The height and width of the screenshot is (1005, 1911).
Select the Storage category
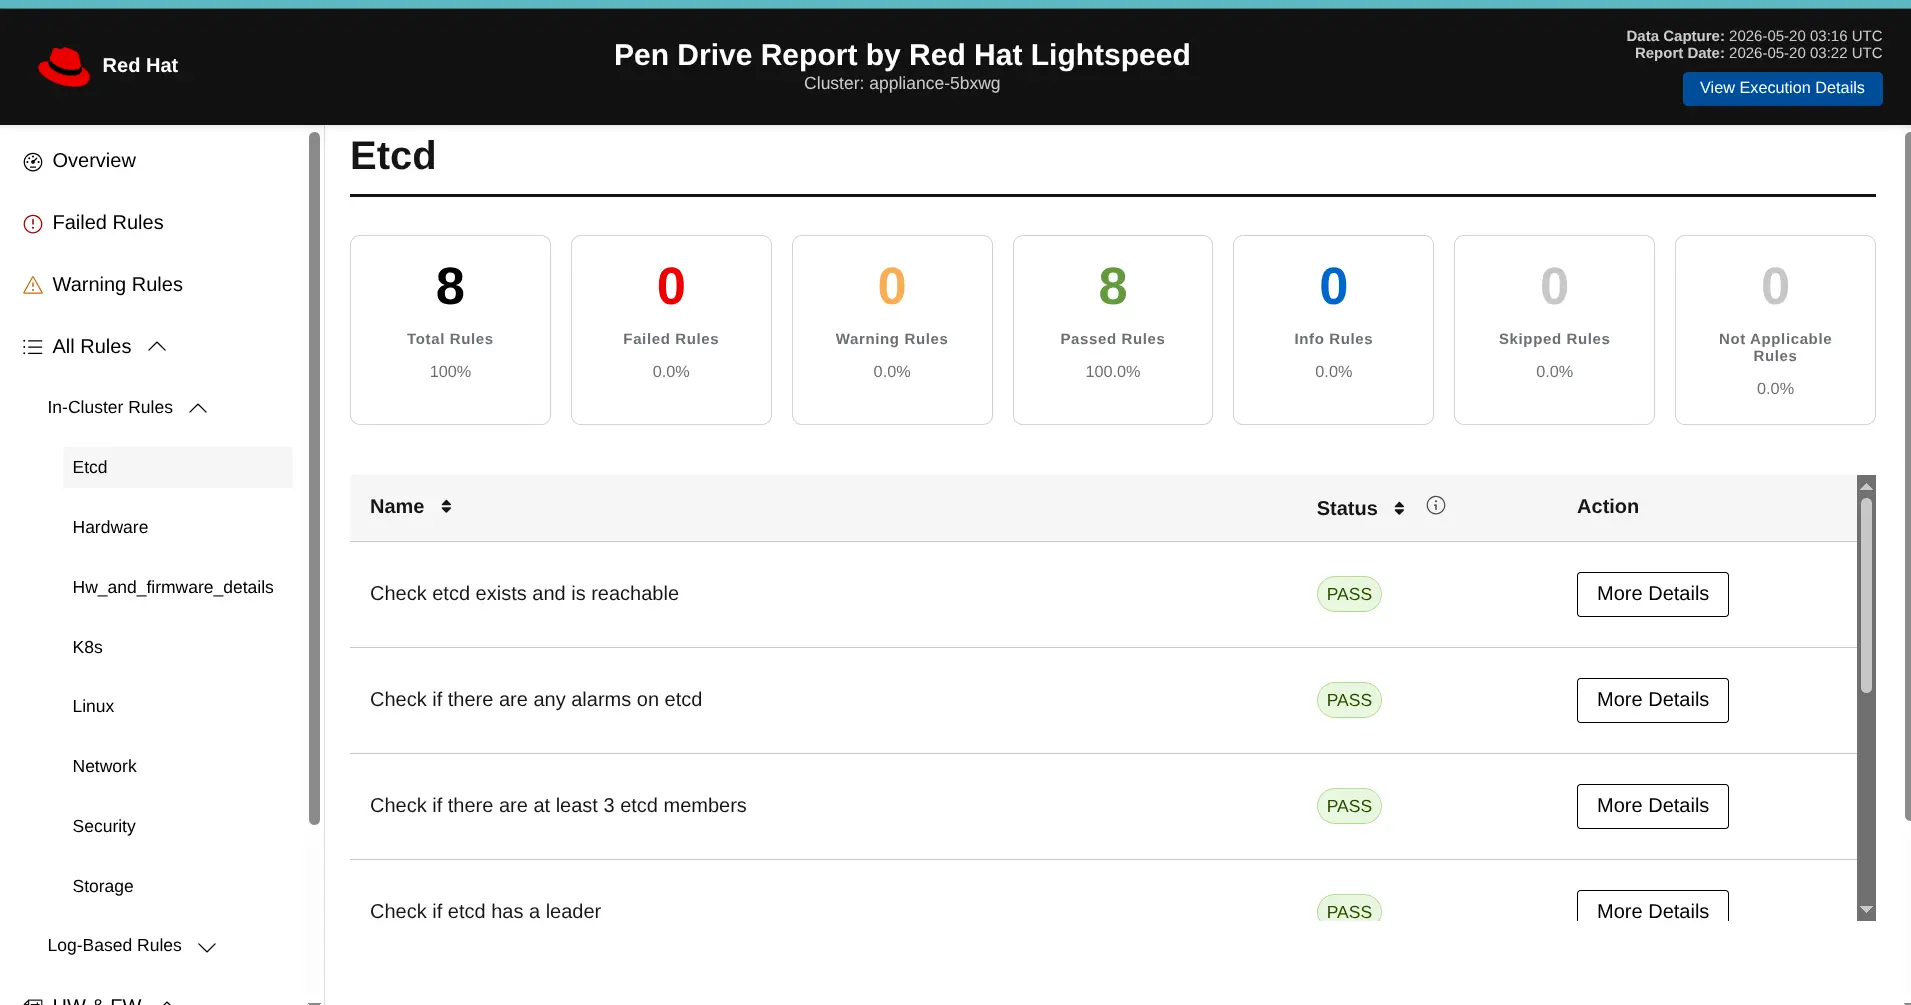tap(103, 887)
